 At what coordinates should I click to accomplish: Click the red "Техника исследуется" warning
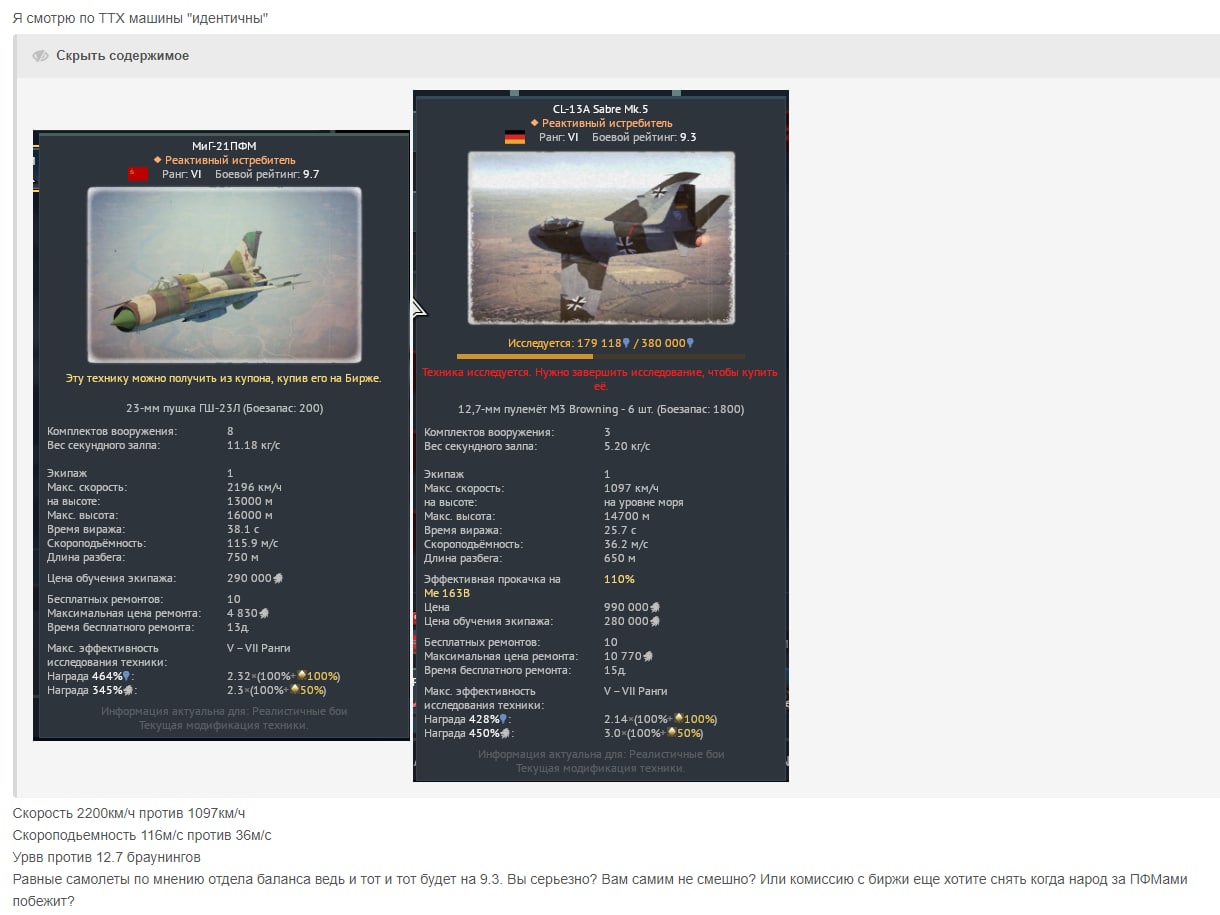(x=600, y=378)
